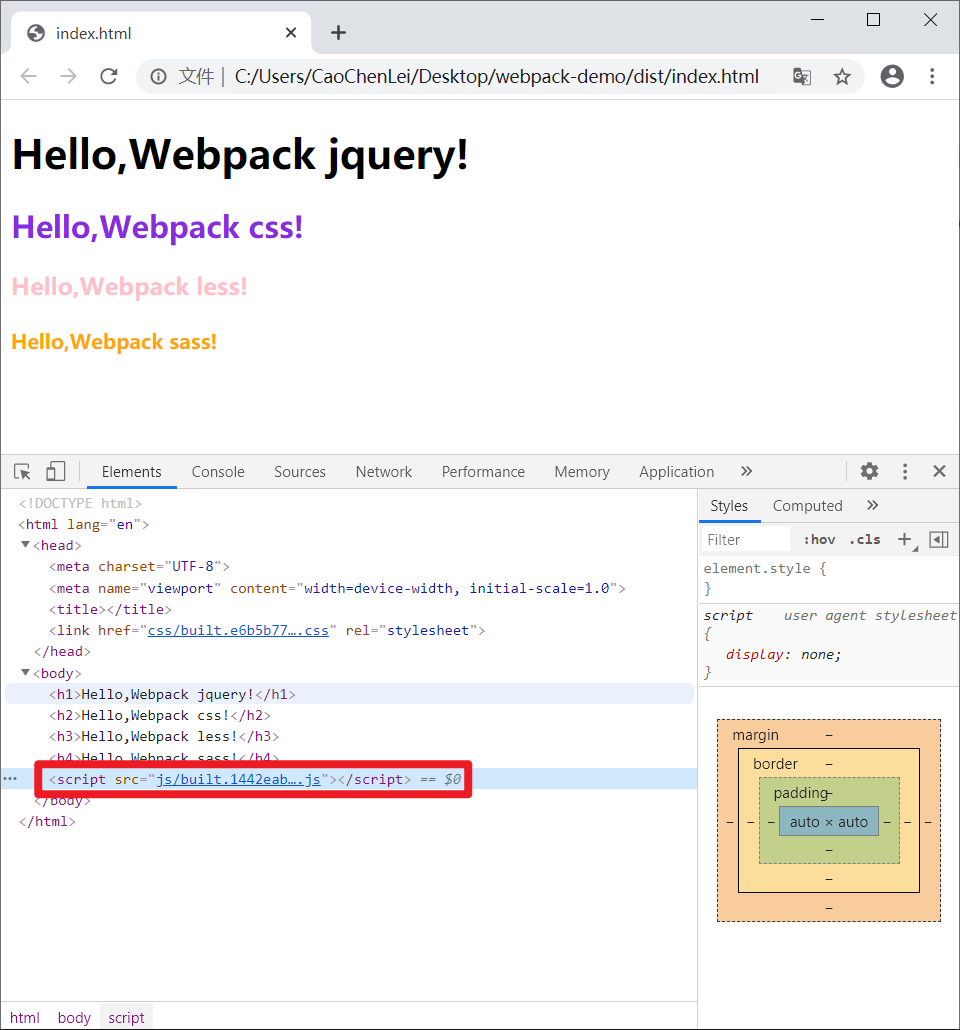Open the DevTools customize three-dot menu
This screenshot has height=1030, width=960.
tap(905, 471)
